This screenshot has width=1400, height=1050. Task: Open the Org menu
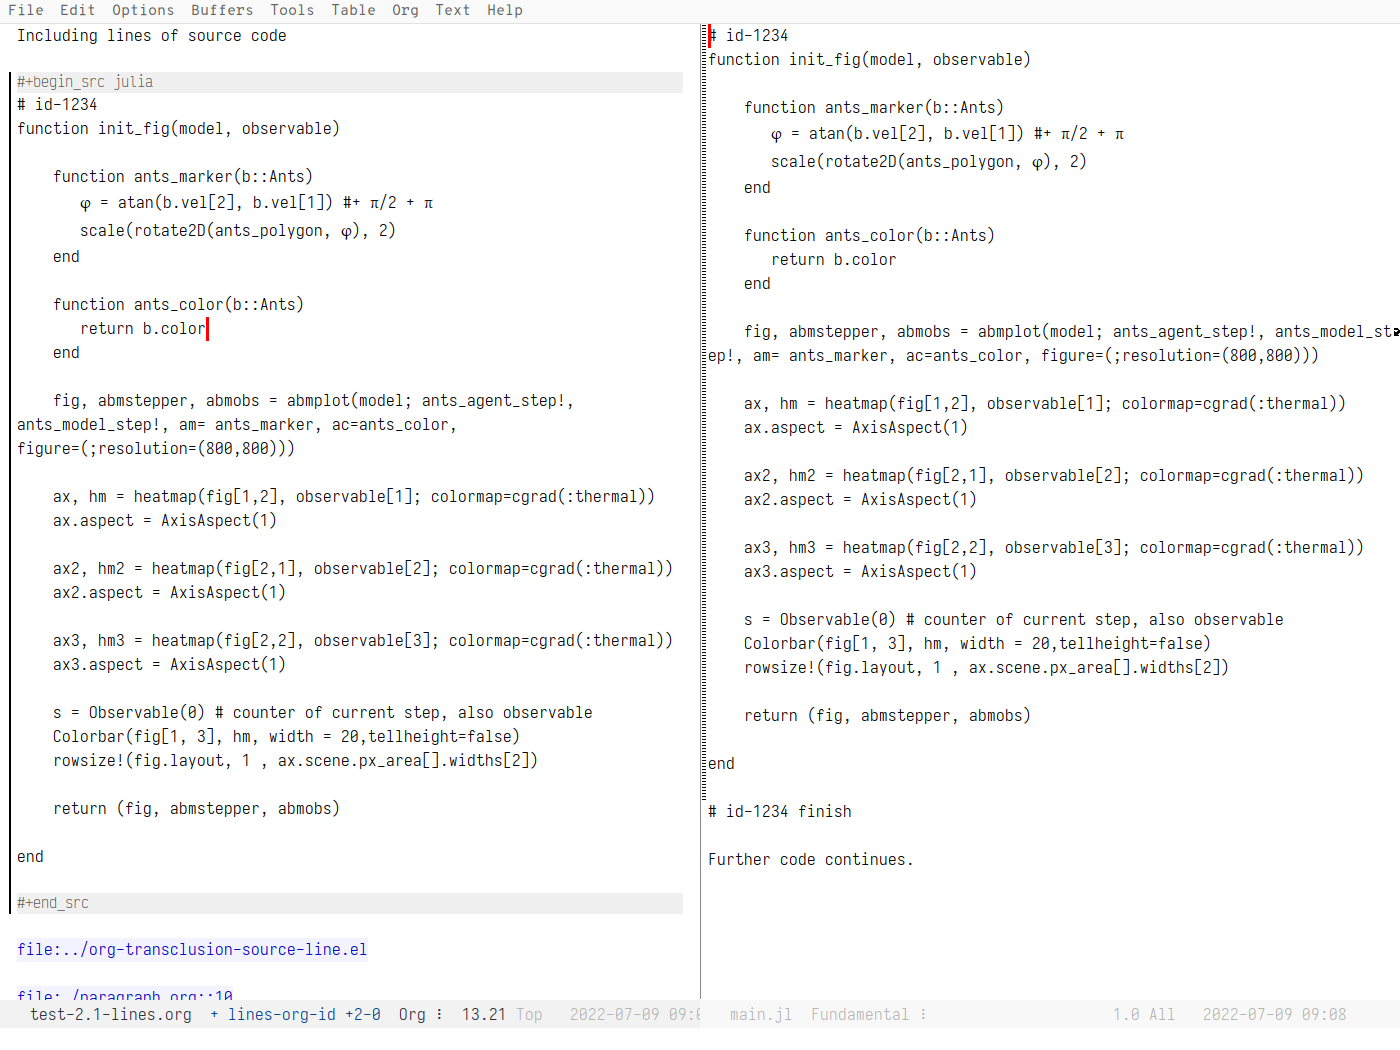click(x=405, y=10)
